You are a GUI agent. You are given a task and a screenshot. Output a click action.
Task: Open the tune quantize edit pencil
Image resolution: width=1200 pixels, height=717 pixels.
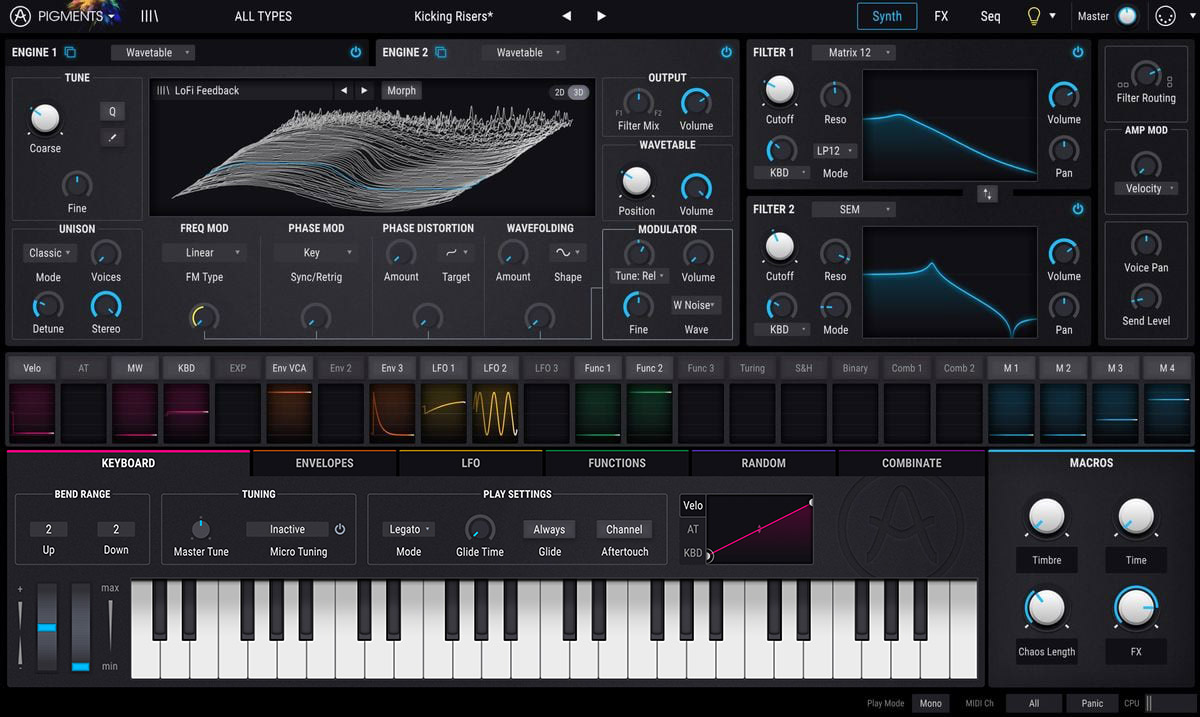tap(112, 137)
